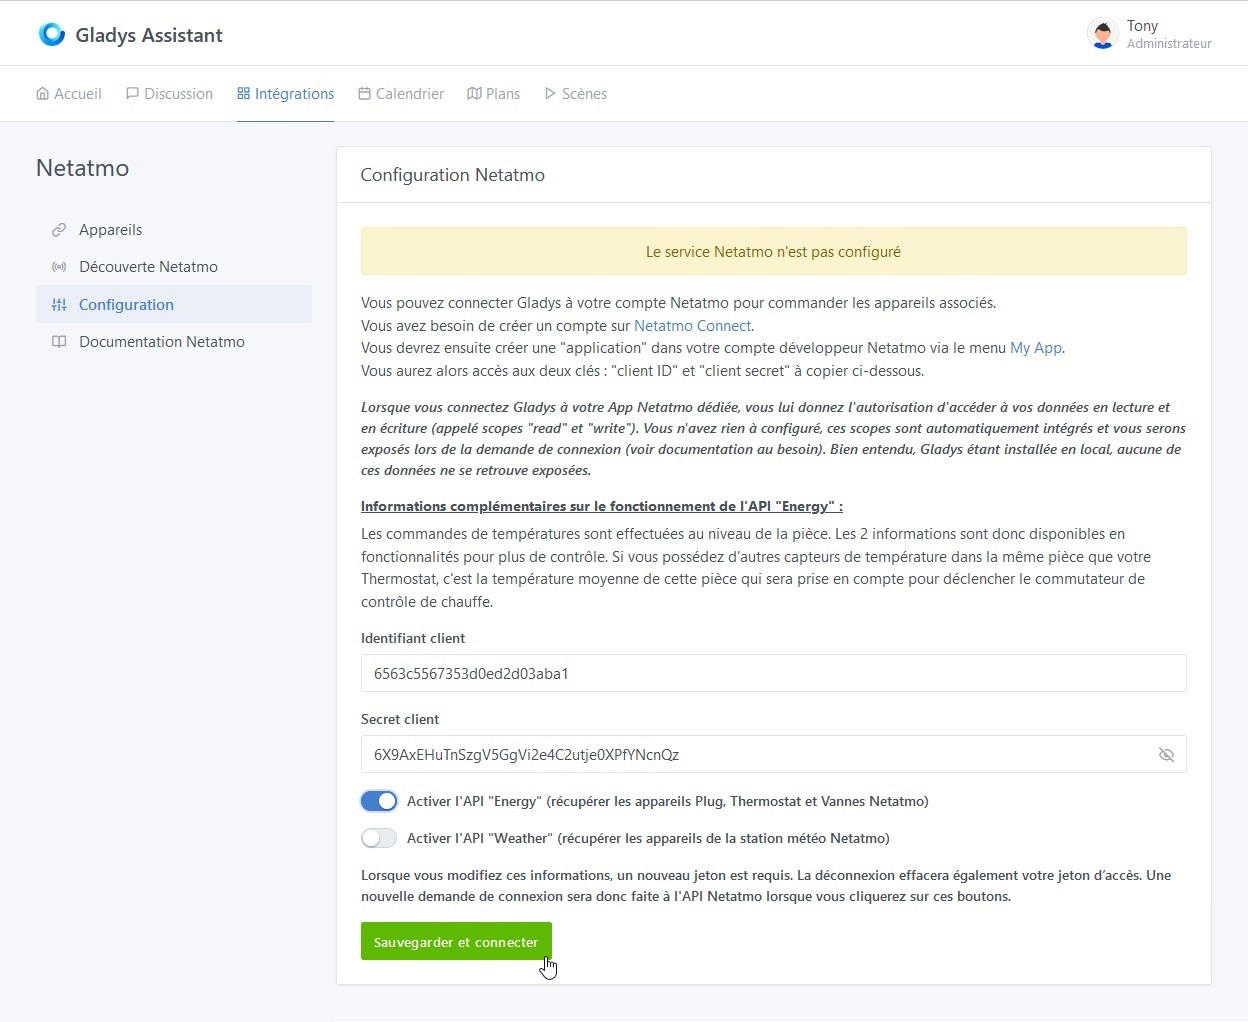Open the Appareils link icon in sidebar
1248x1022 pixels.
60,229
